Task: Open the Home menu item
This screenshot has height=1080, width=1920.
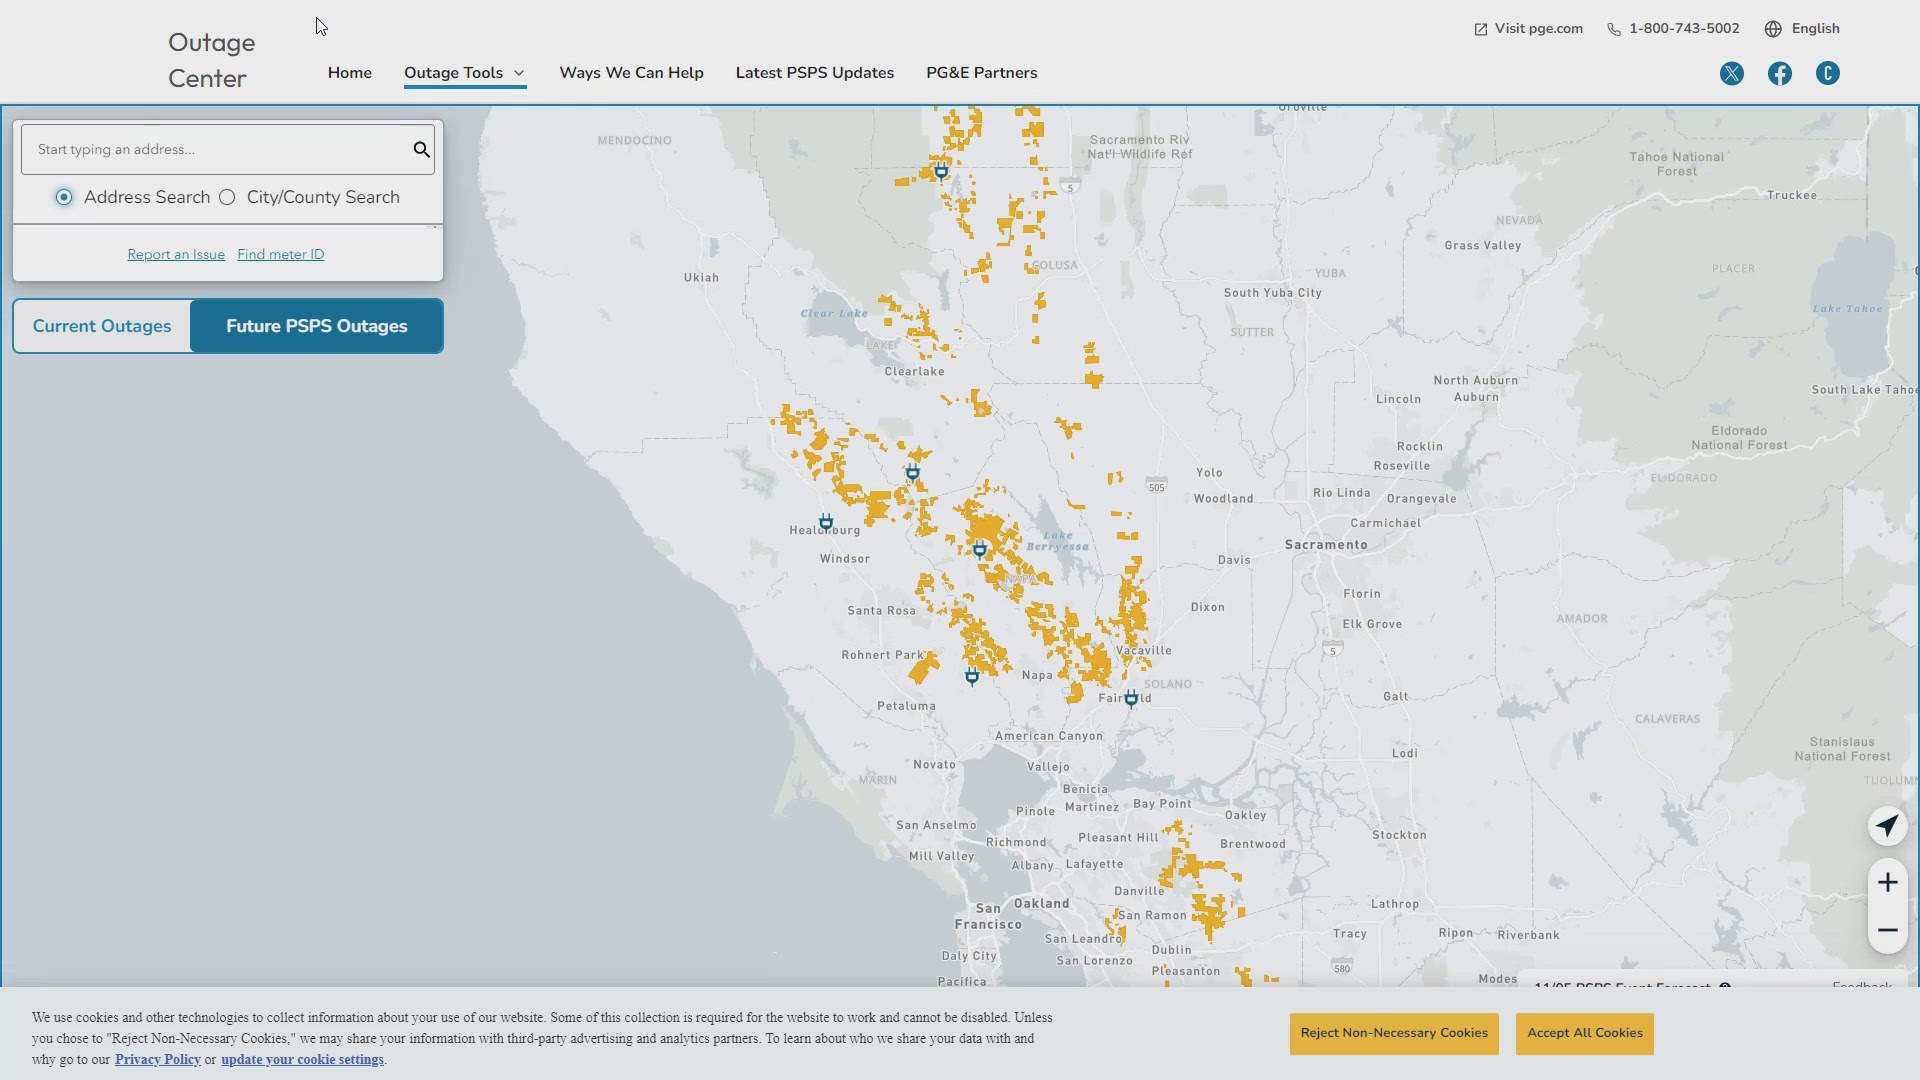Action: coord(348,73)
